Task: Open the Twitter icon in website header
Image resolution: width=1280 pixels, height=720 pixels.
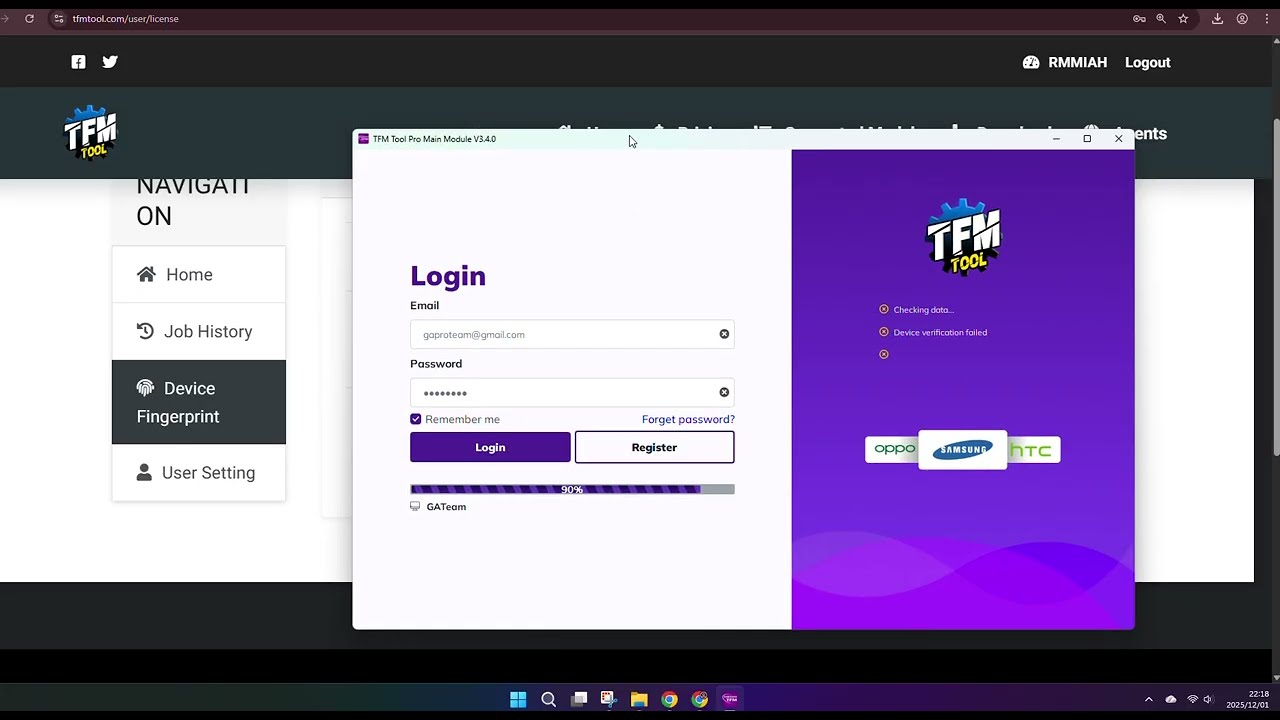Action: tap(110, 62)
